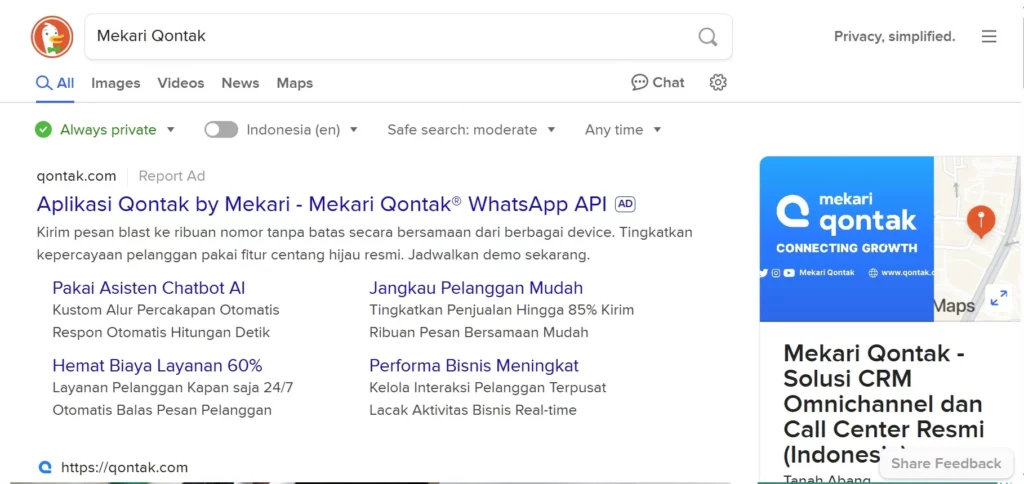Screen dimensions: 1024x484
Task: Open Pakai Asisten Chatbot AI sitelink
Action: point(149,288)
